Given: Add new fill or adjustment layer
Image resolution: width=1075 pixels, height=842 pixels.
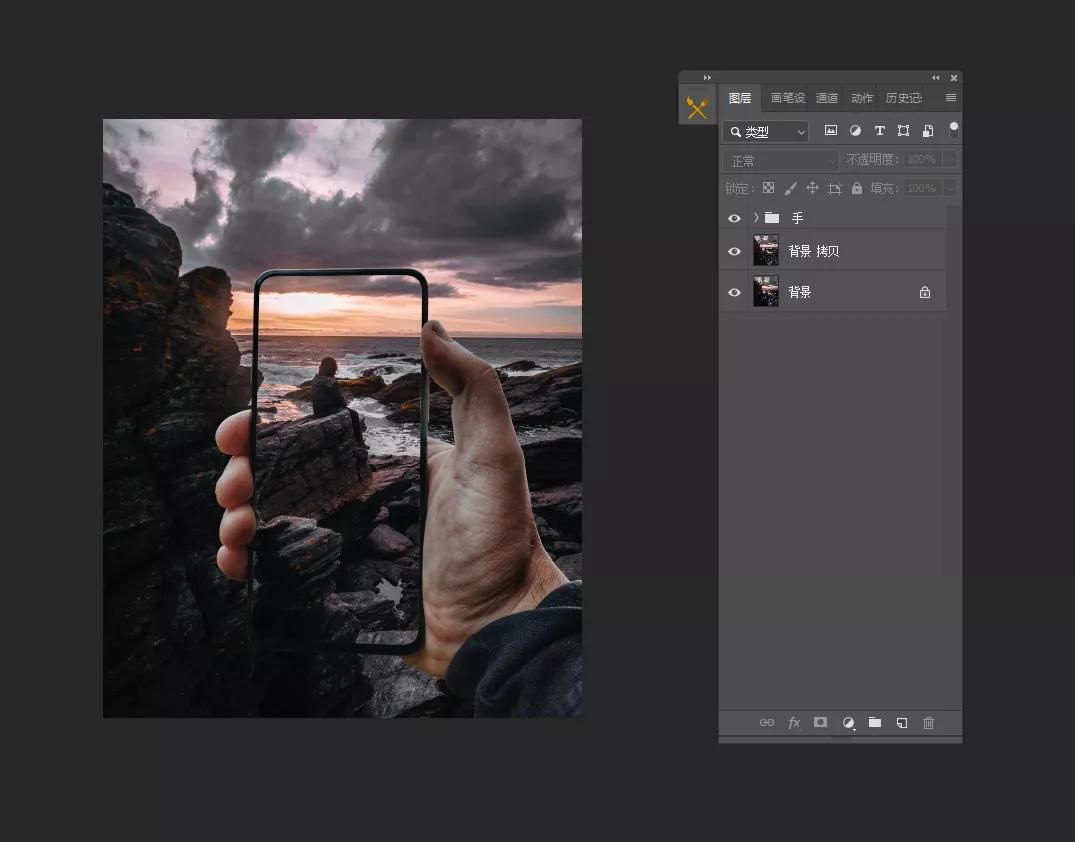Looking at the screenshot, I should [848, 722].
